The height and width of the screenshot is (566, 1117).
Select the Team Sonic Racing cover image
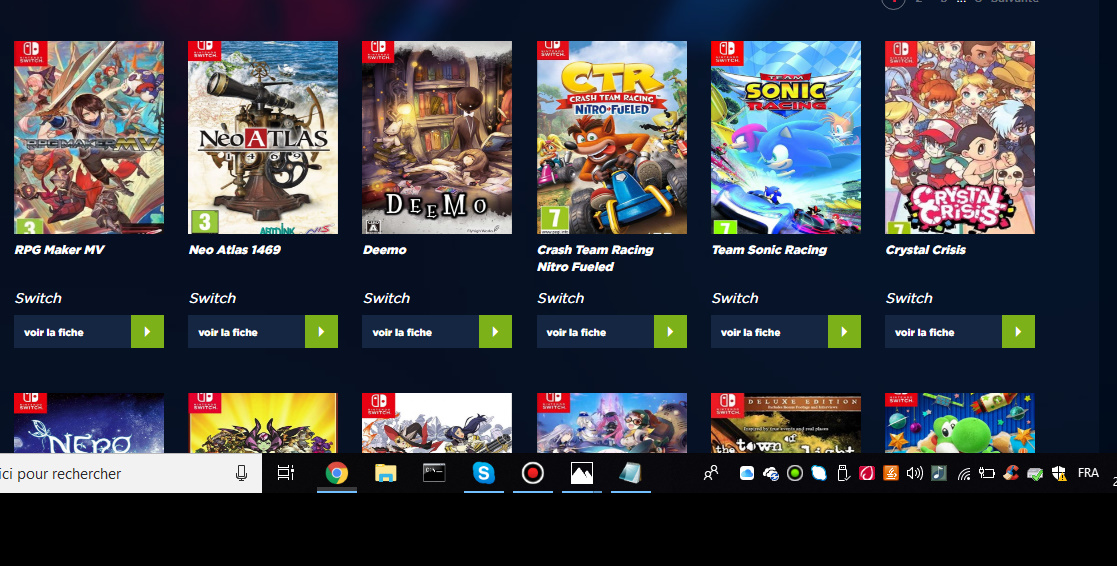click(786, 137)
